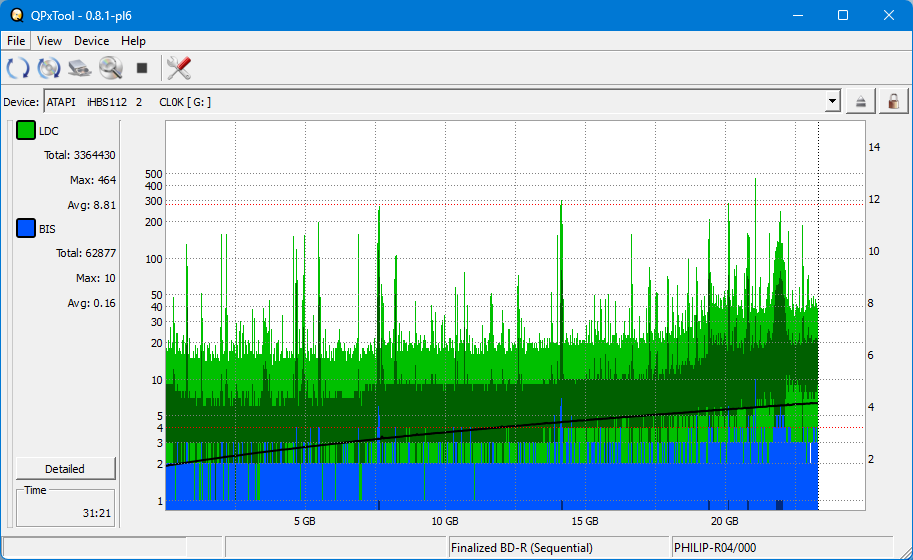Screen dimensions: 913x560
Task: Click the rescan devices refresh icon
Action: [18, 68]
